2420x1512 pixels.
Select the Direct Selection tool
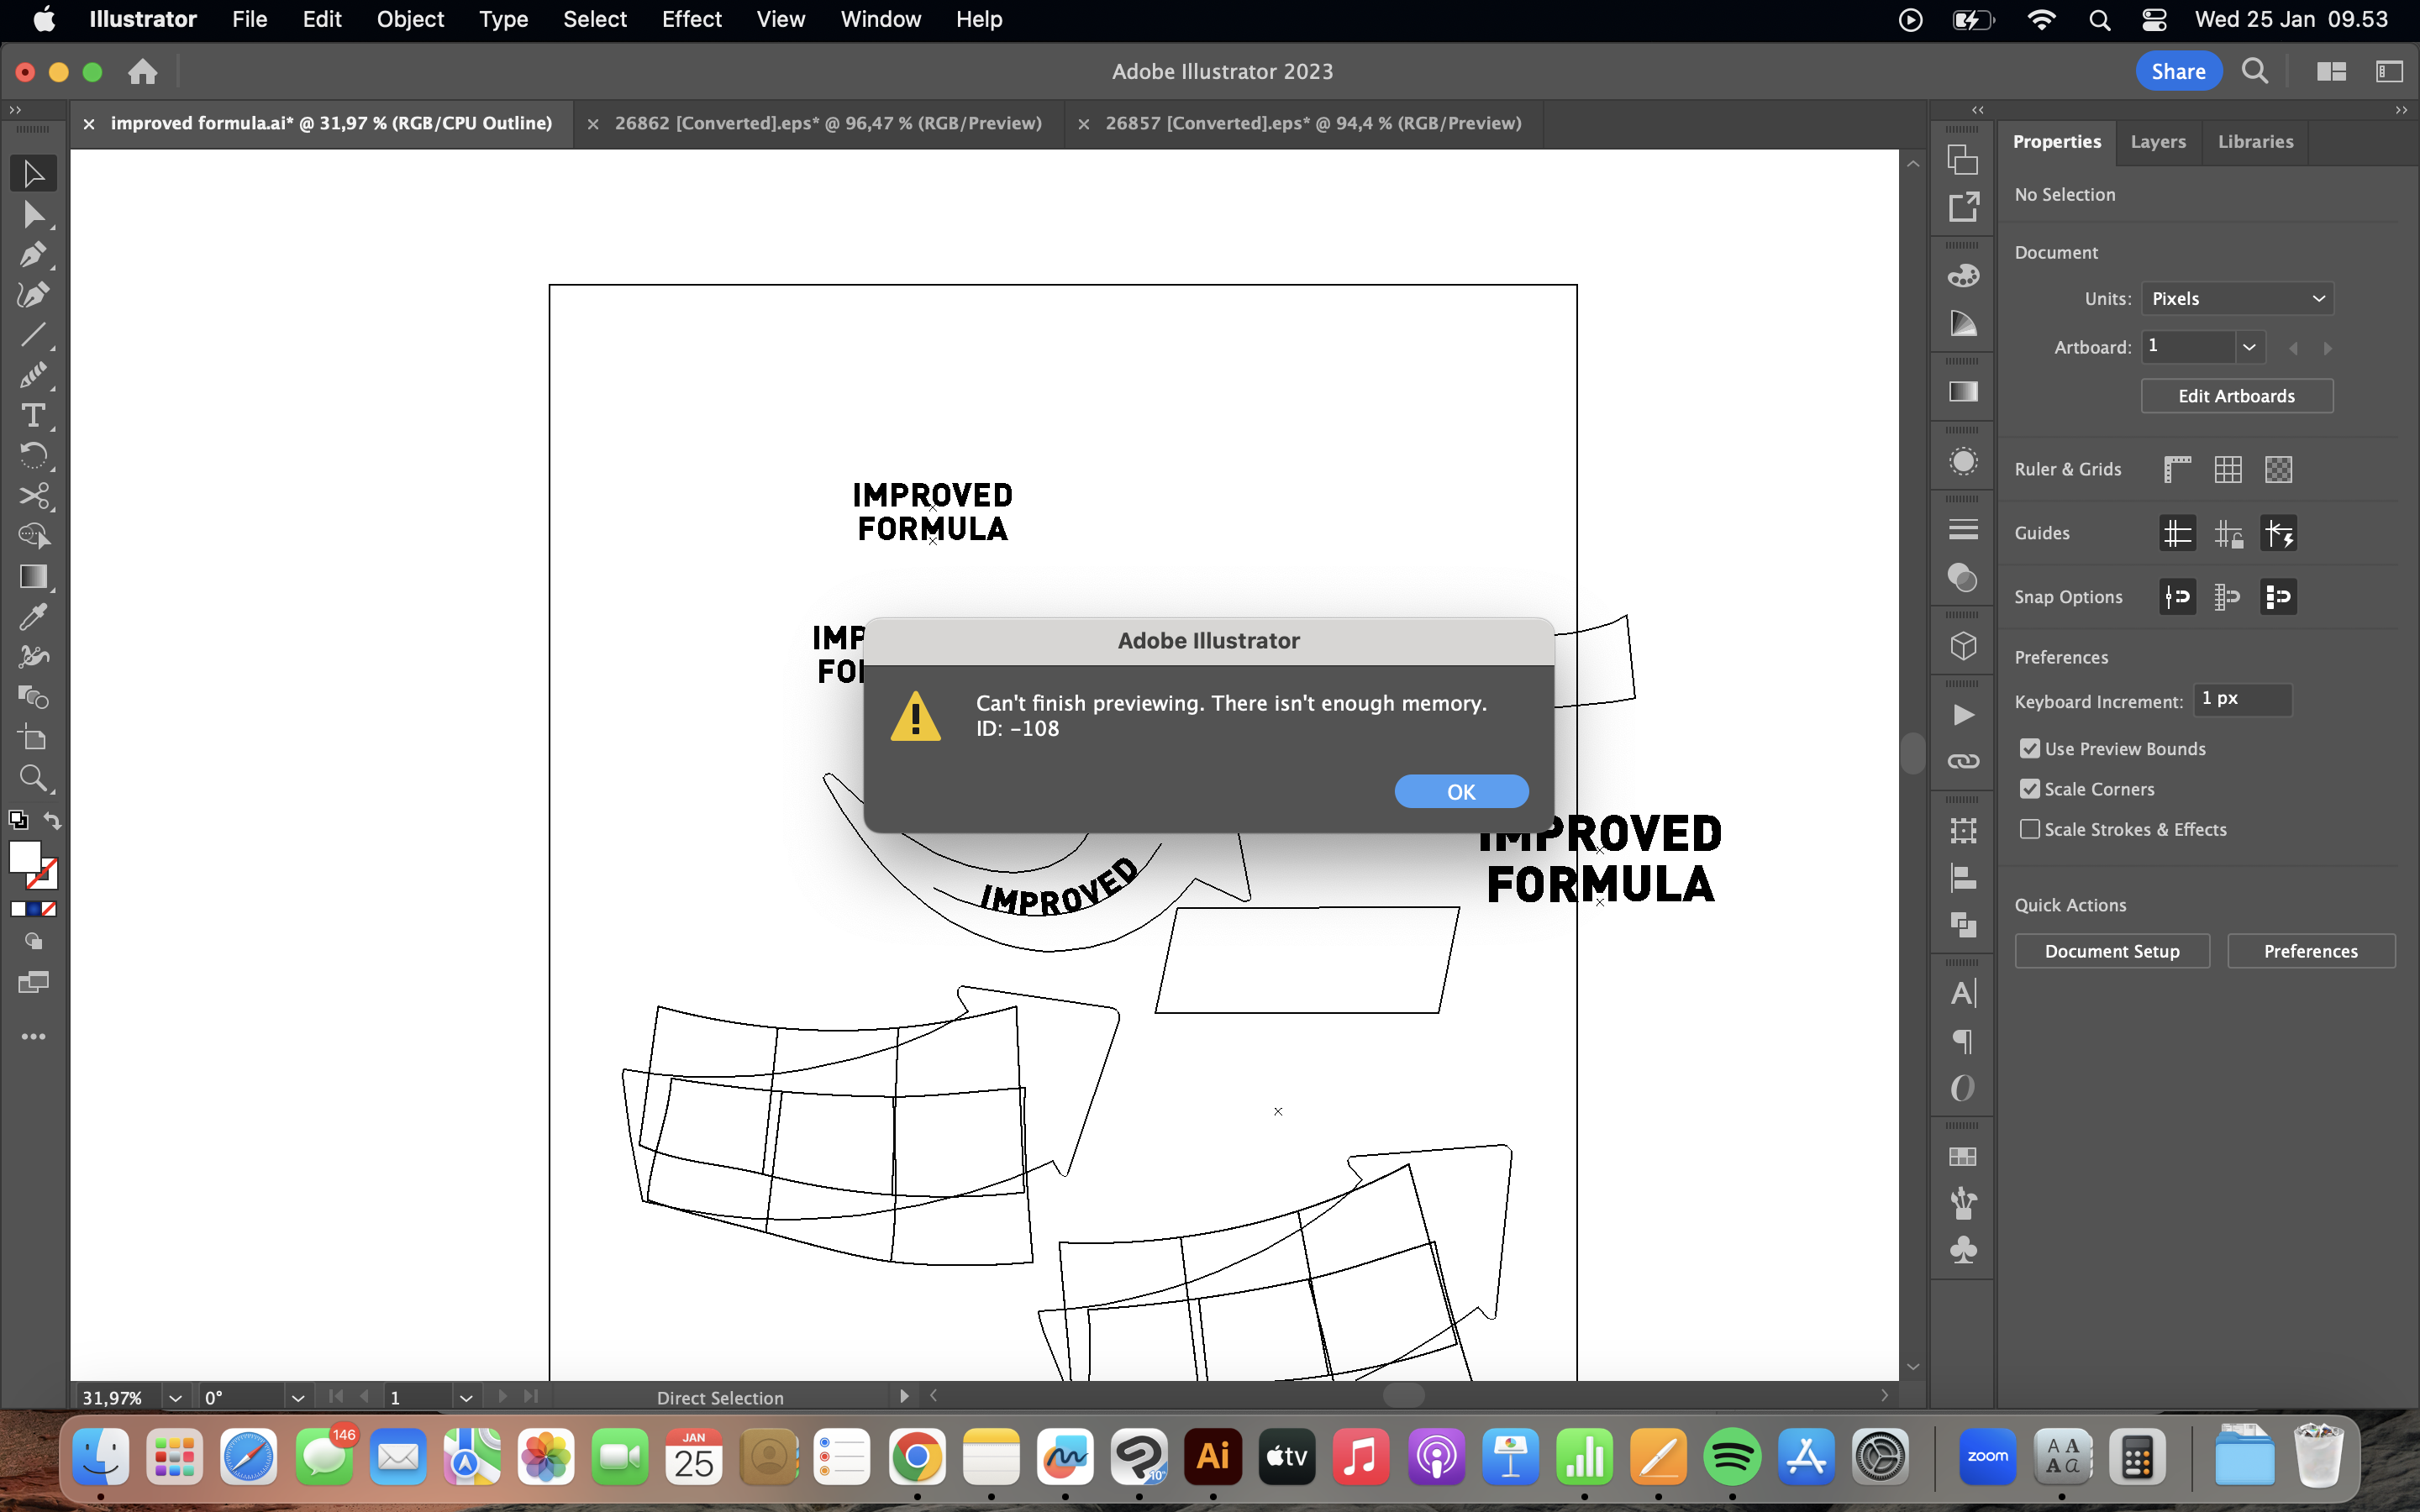[x=33, y=213]
